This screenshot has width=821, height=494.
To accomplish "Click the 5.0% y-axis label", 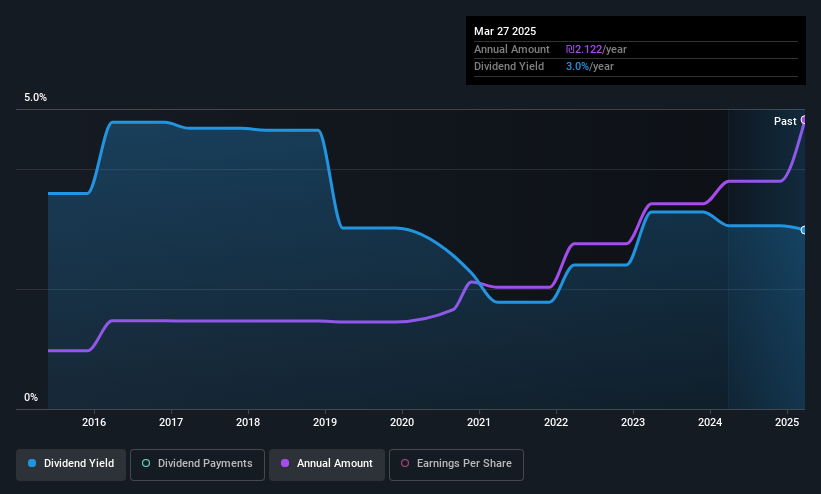I will [x=36, y=97].
